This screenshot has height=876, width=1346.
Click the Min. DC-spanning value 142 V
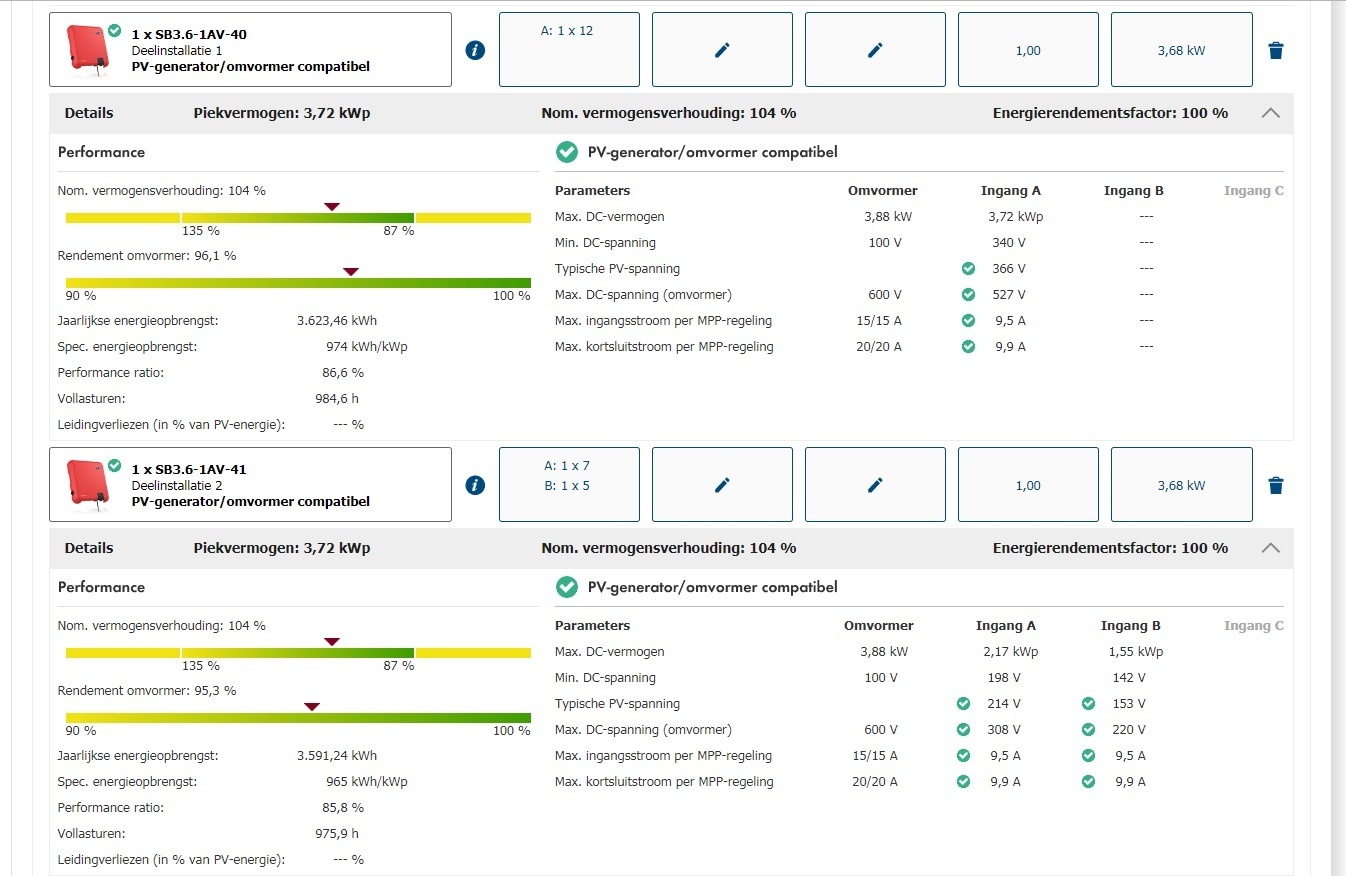tap(1131, 678)
